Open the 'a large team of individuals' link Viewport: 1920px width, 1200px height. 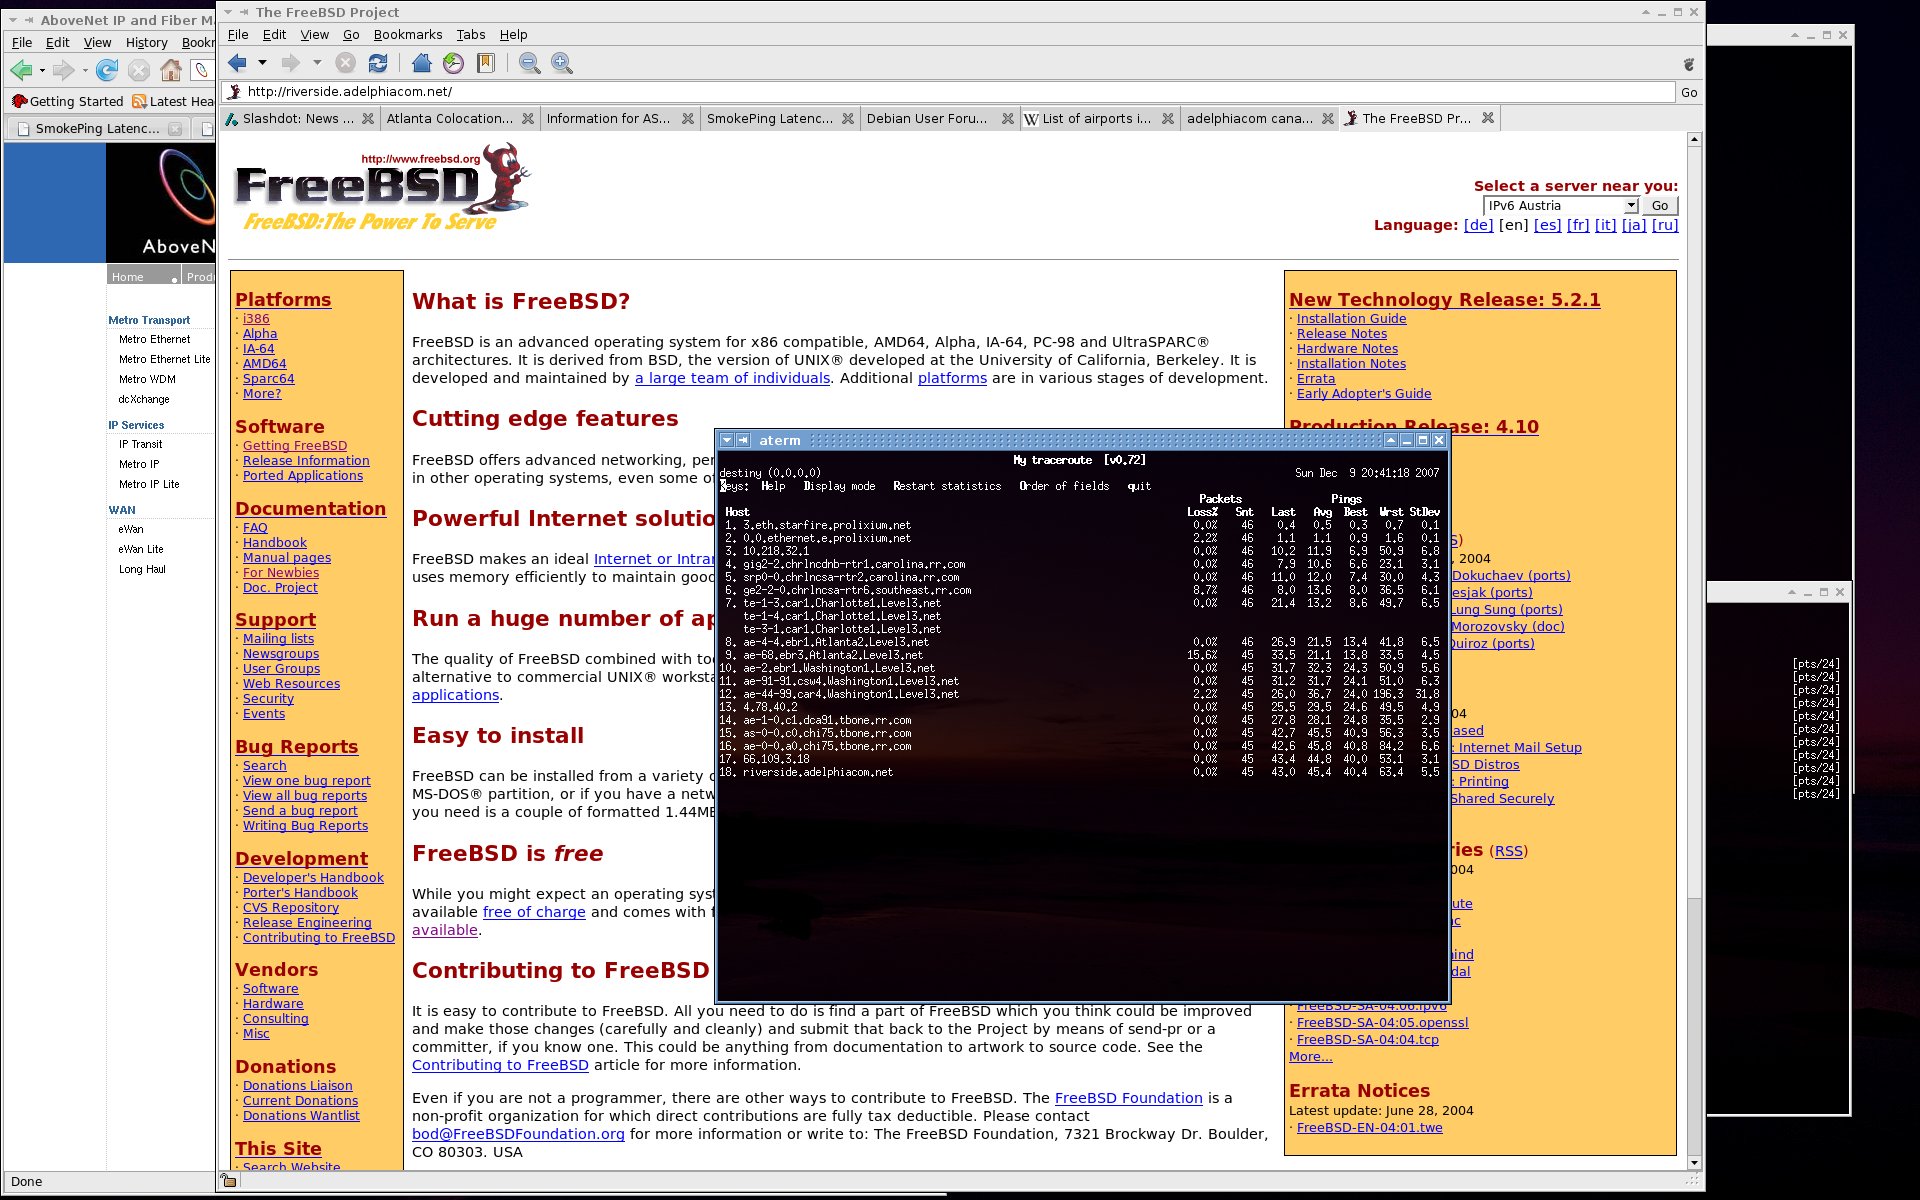point(732,378)
